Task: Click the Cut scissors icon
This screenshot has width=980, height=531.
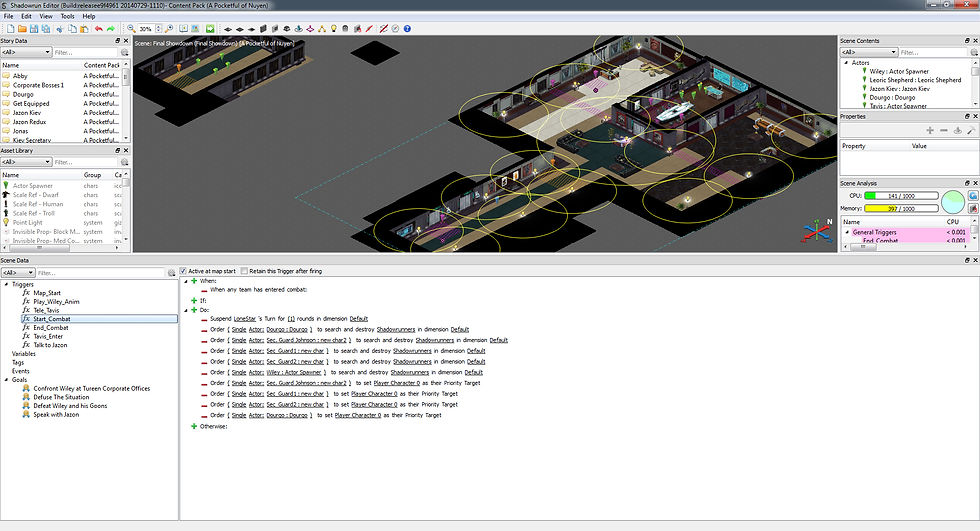Action: tap(60, 29)
